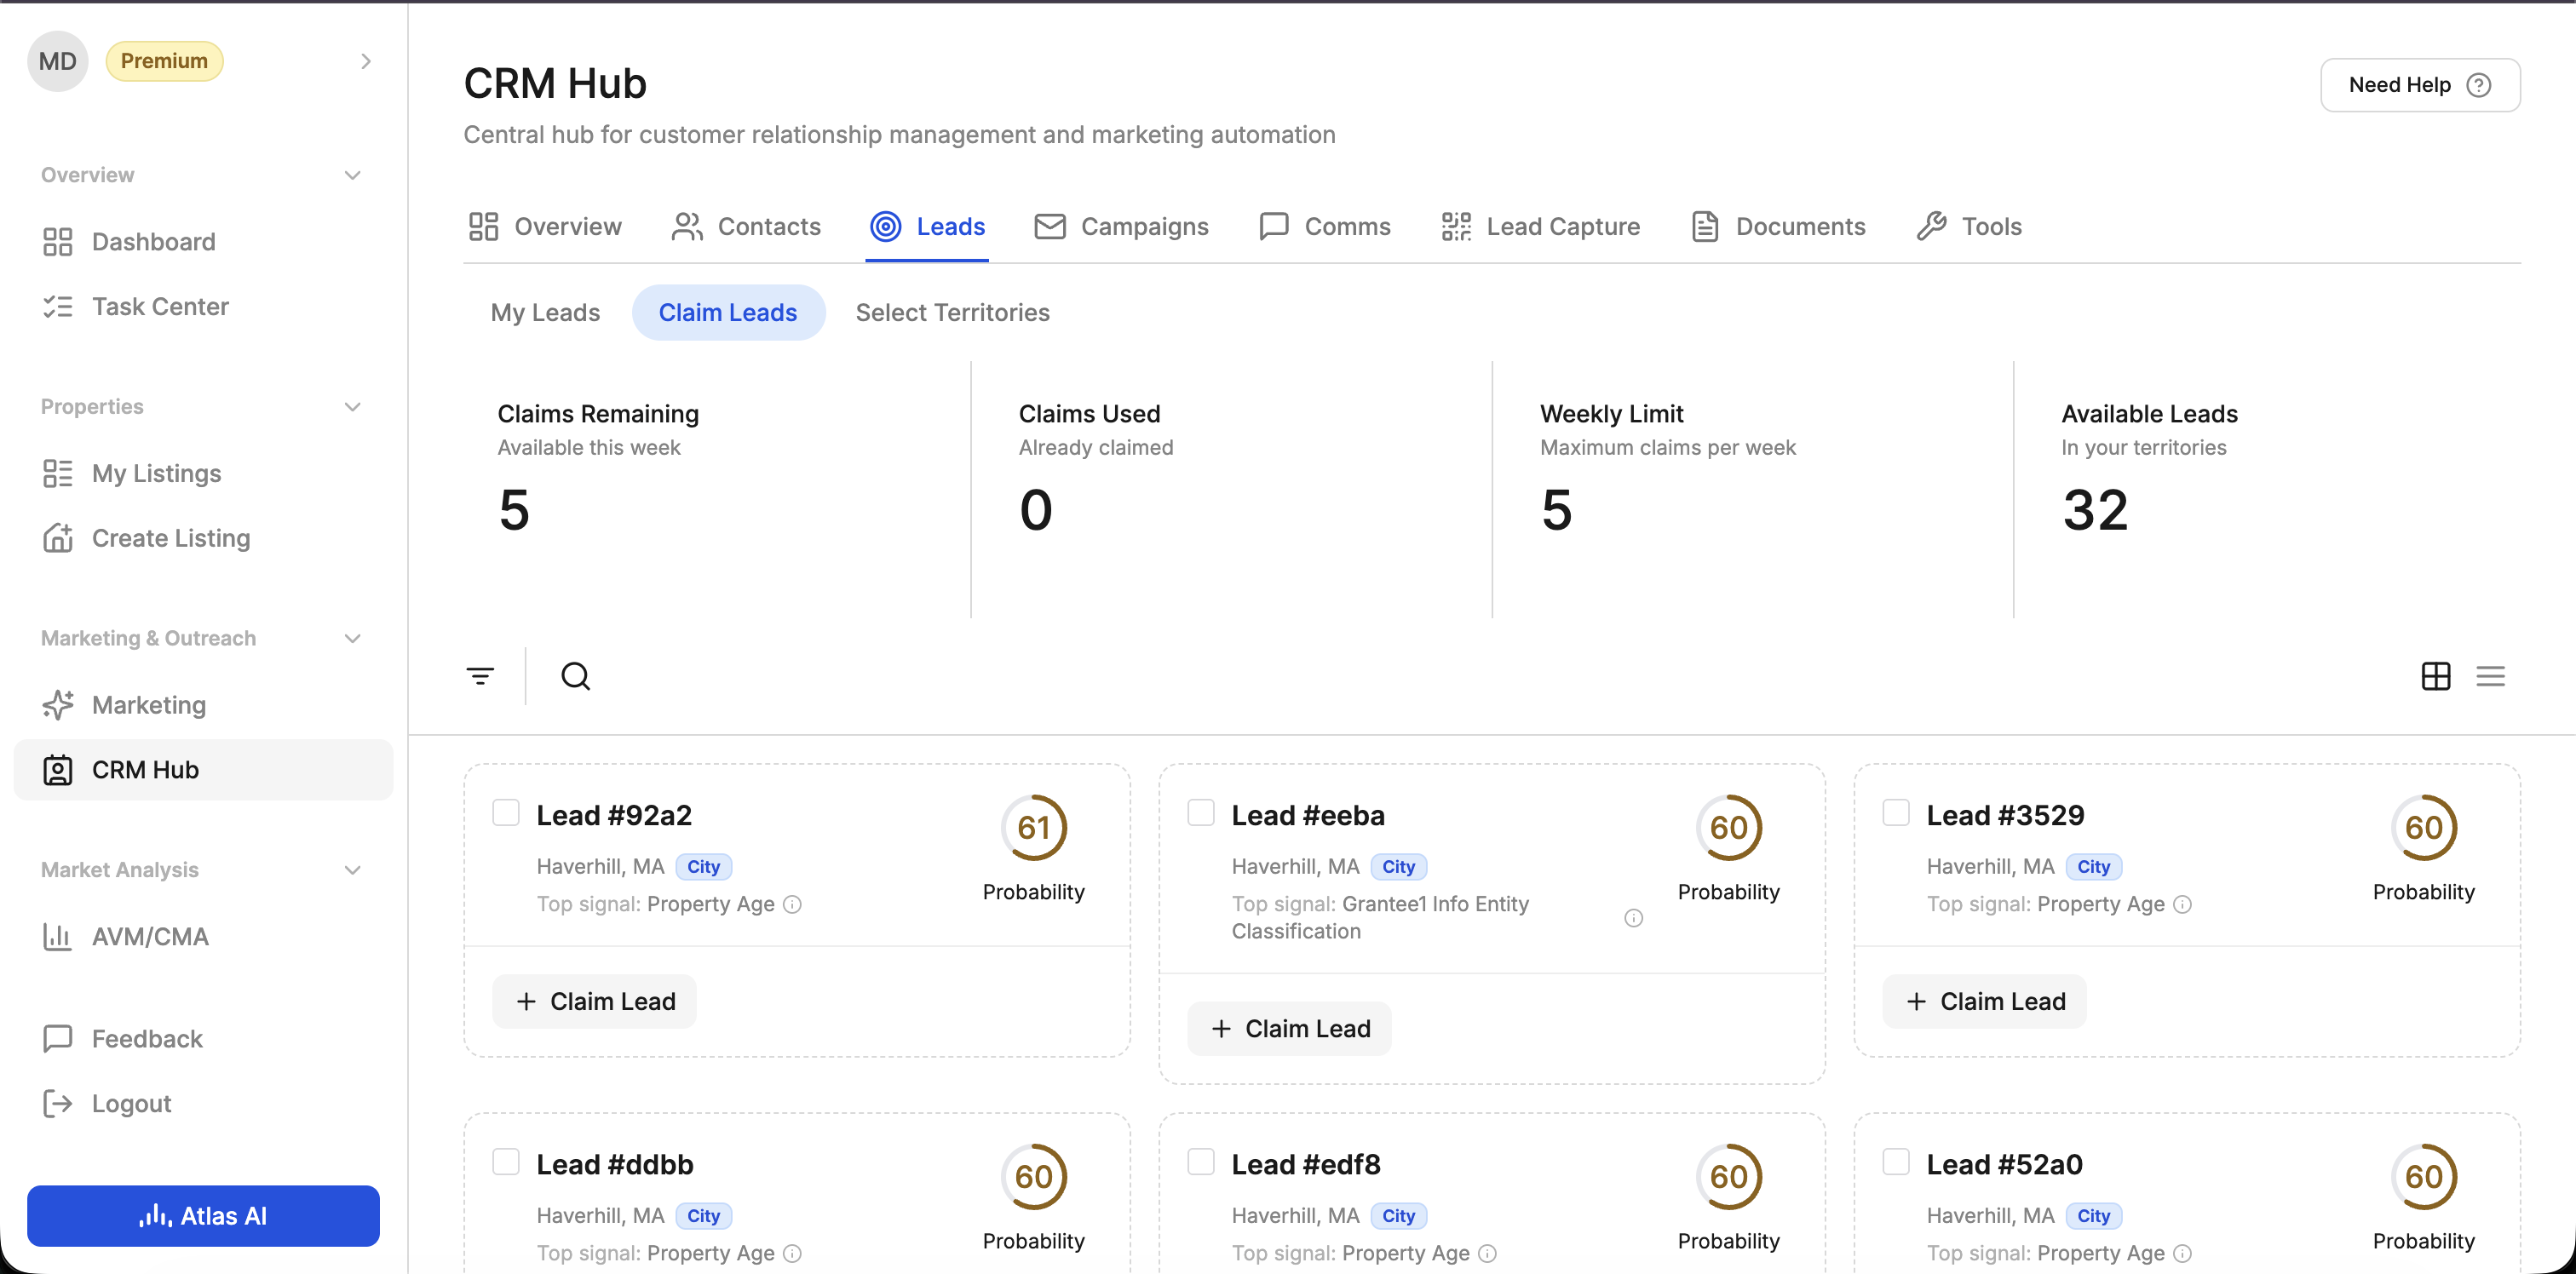Select checkbox for Lead #eeba
Screen dimensions: 2576x1274
coord(1201,812)
